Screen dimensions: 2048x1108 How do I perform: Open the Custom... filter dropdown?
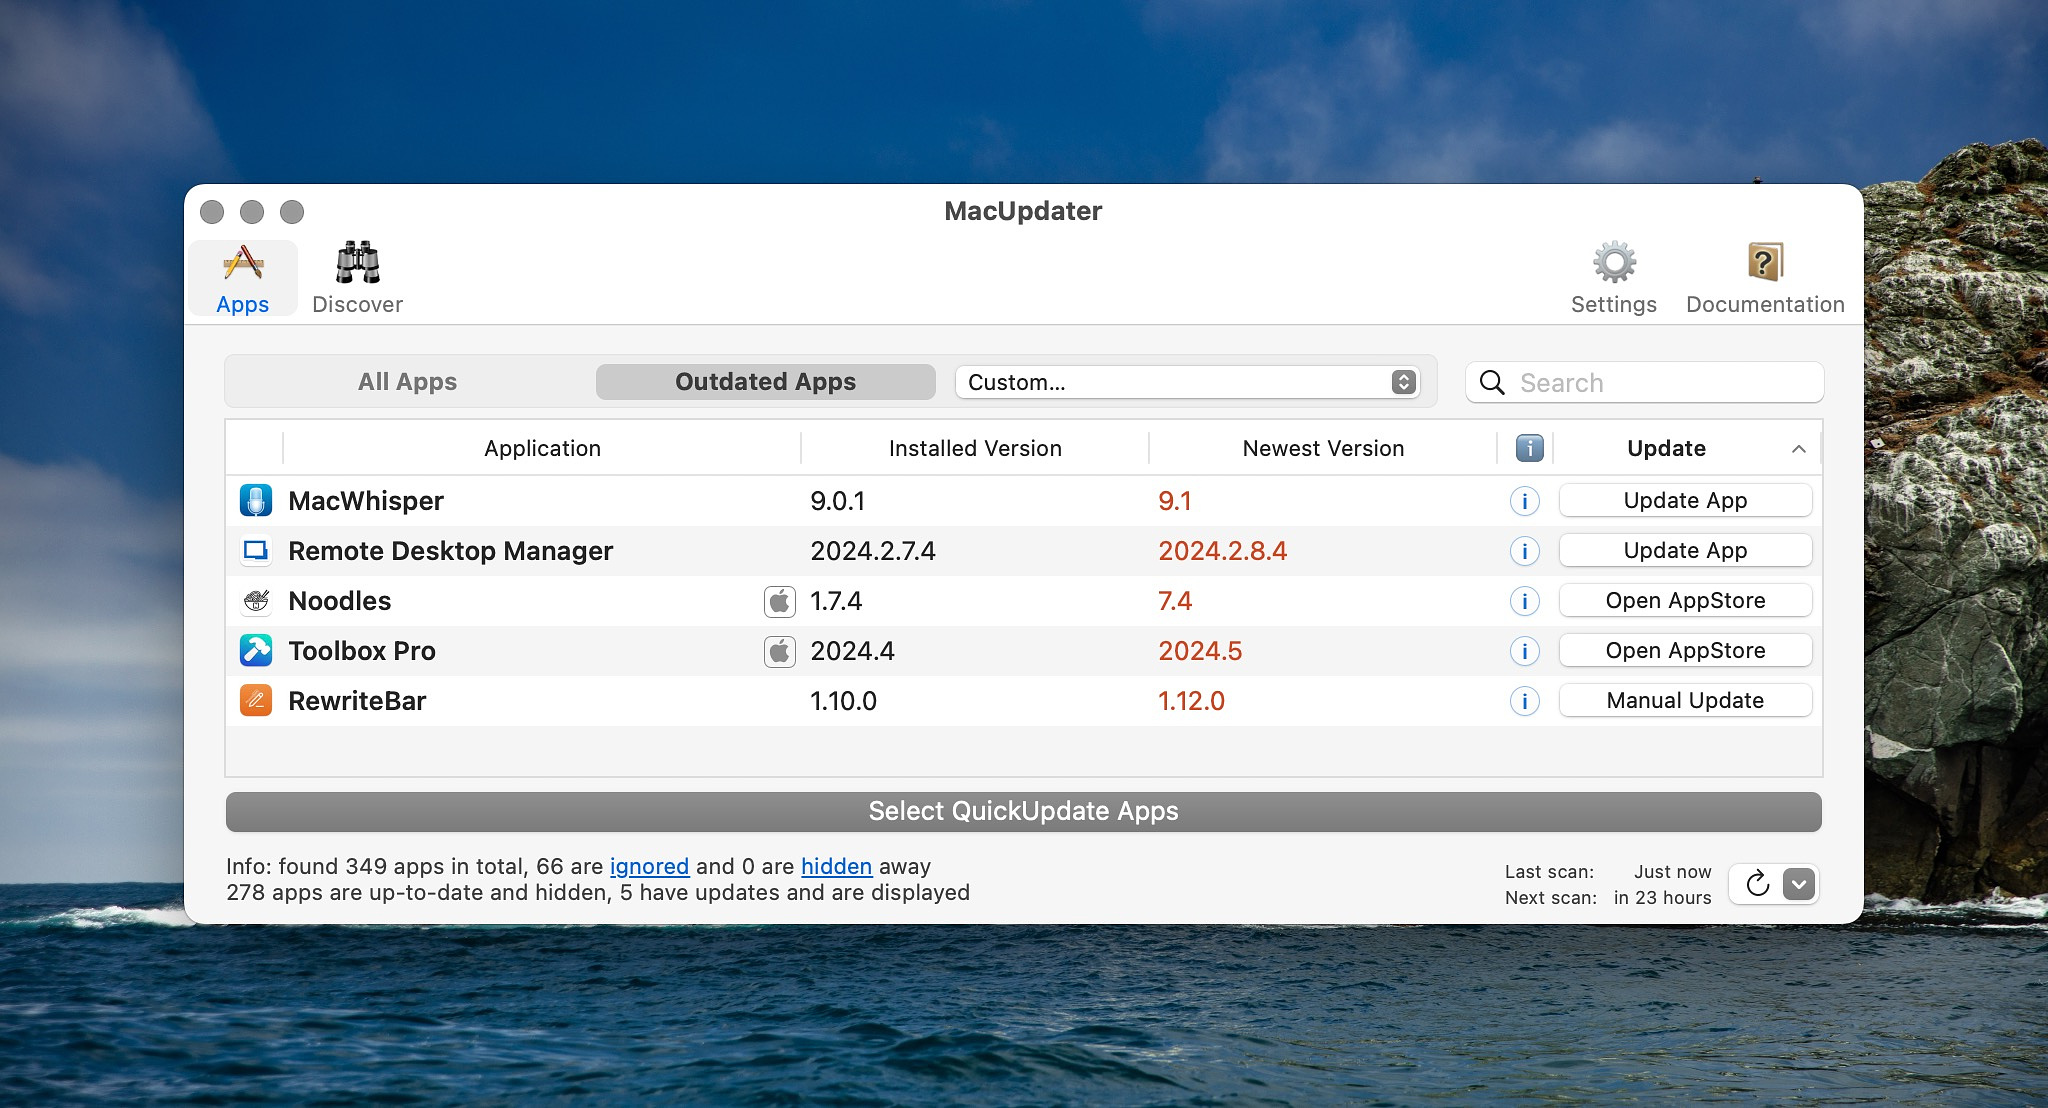click(1187, 382)
